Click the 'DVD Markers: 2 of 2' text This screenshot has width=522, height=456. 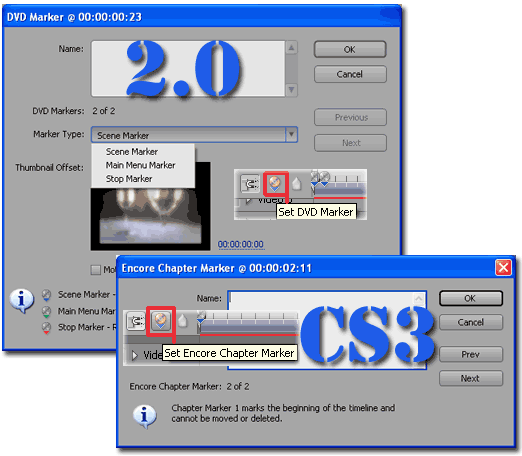click(74, 111)
